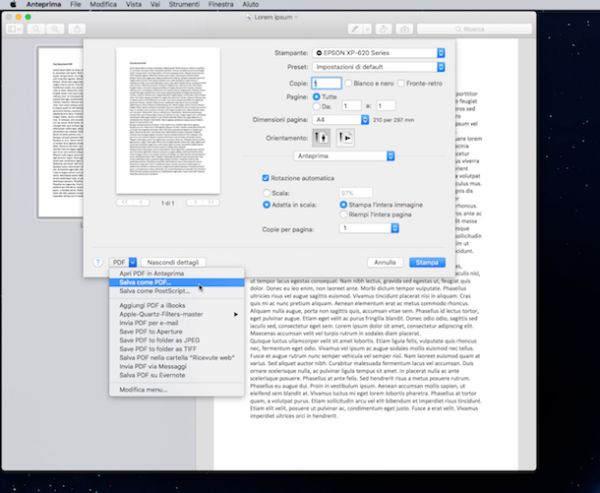Viewport: 600px width, 493px height.
Task: Enable the Bianco e nero checkbox
Action: tap(351, 85)
